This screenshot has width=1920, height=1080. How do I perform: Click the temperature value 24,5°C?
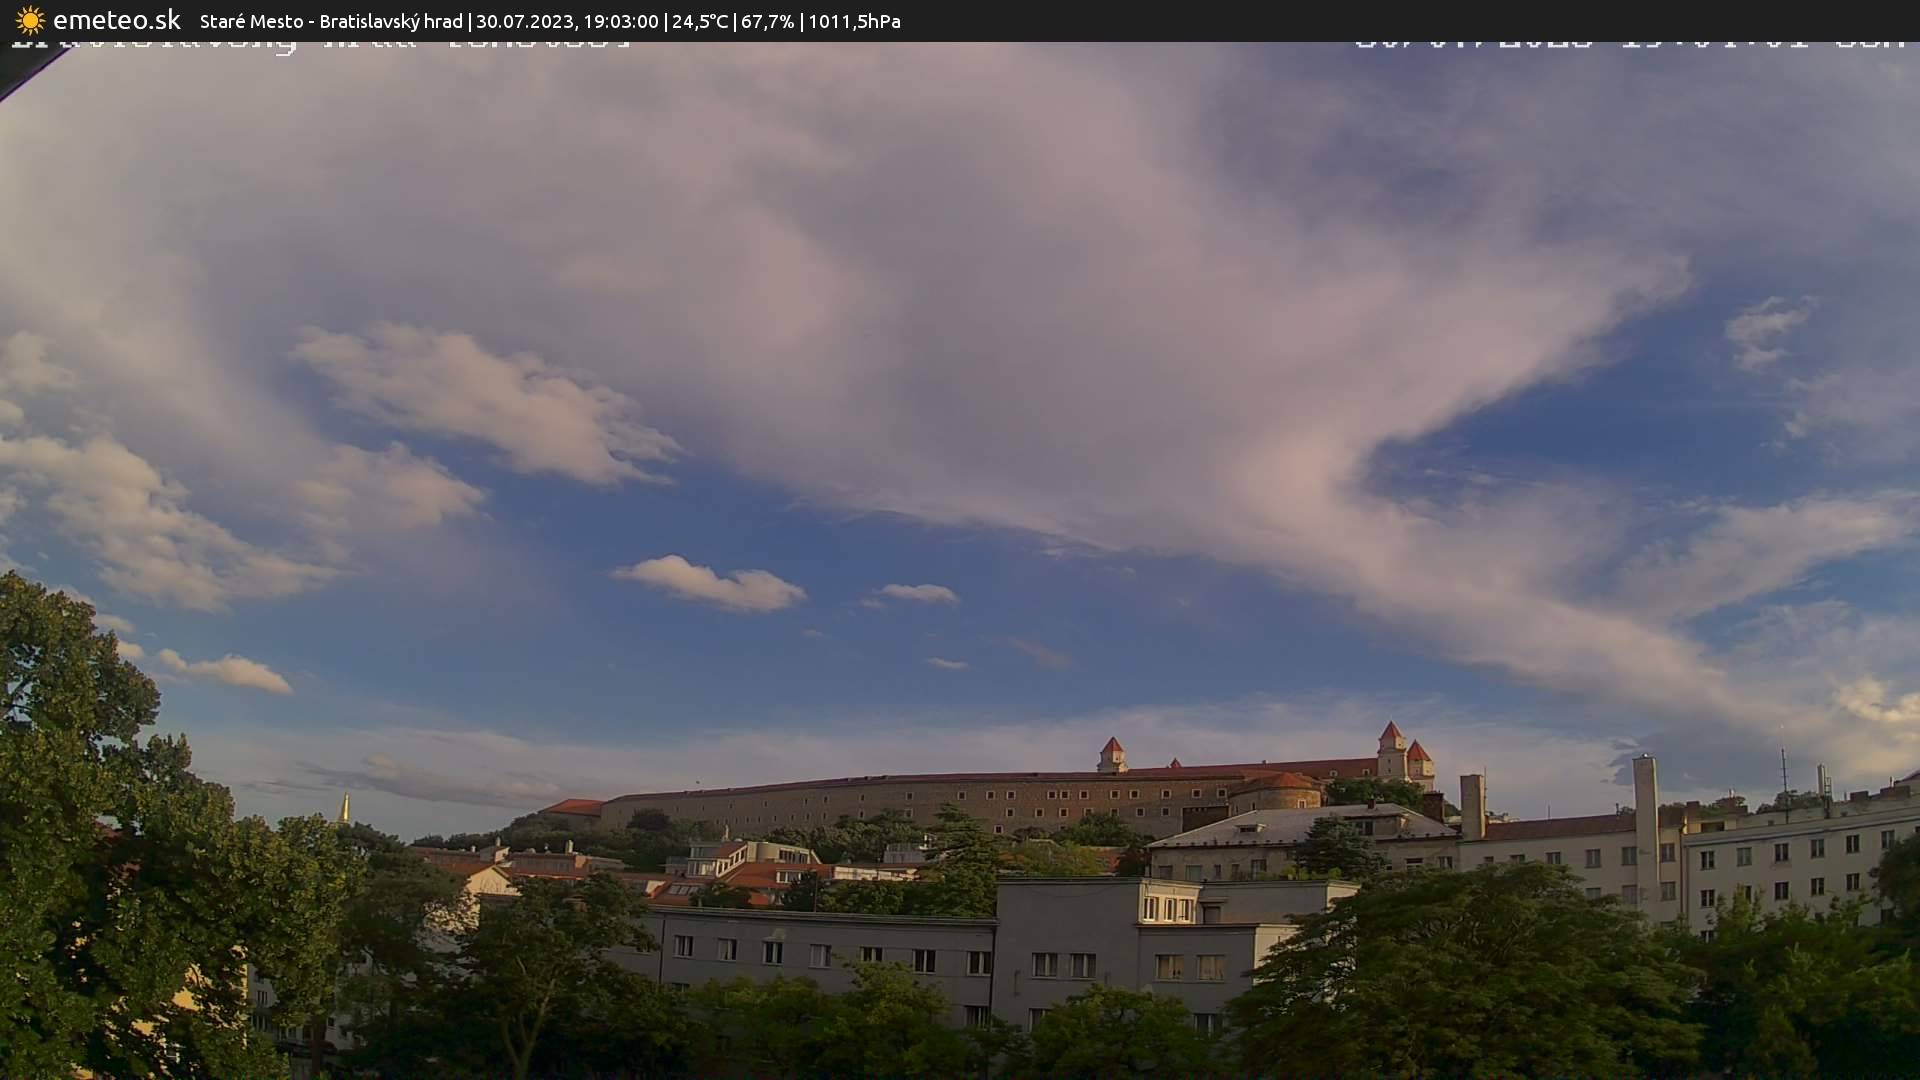click(x=700, y=20)
